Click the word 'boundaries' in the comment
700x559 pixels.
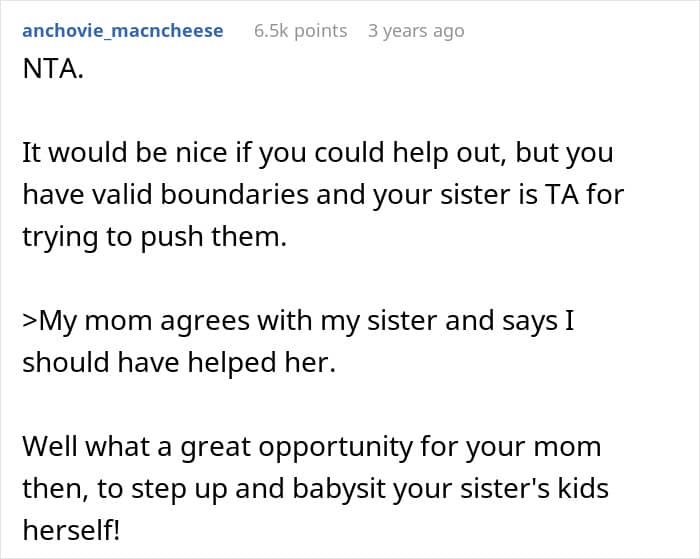234,195
